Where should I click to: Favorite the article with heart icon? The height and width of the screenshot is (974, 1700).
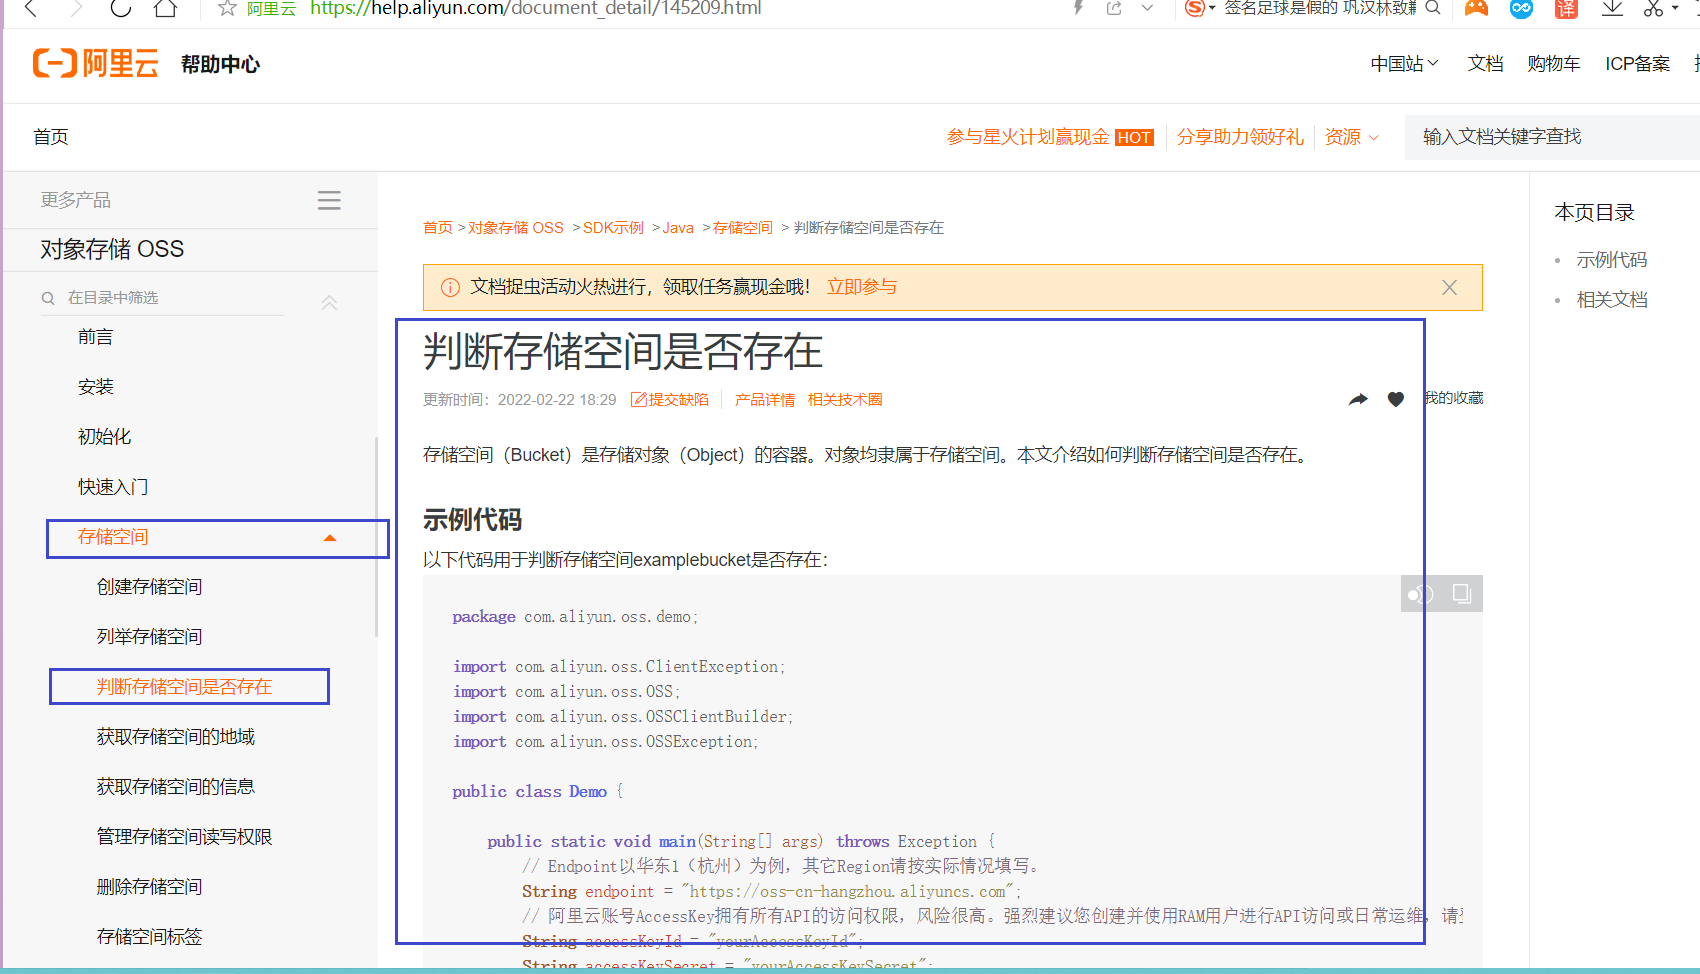(1396, 399)
